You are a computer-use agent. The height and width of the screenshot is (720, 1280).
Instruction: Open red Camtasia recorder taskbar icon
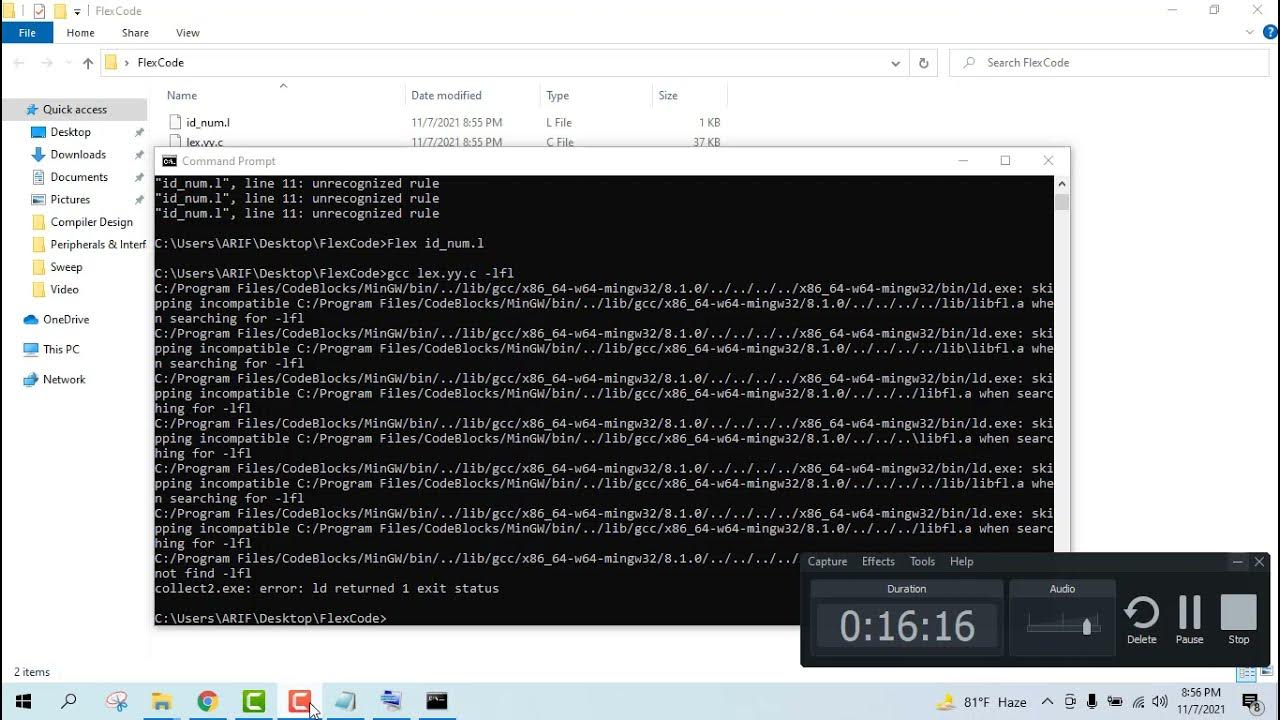tap(299, 702)
